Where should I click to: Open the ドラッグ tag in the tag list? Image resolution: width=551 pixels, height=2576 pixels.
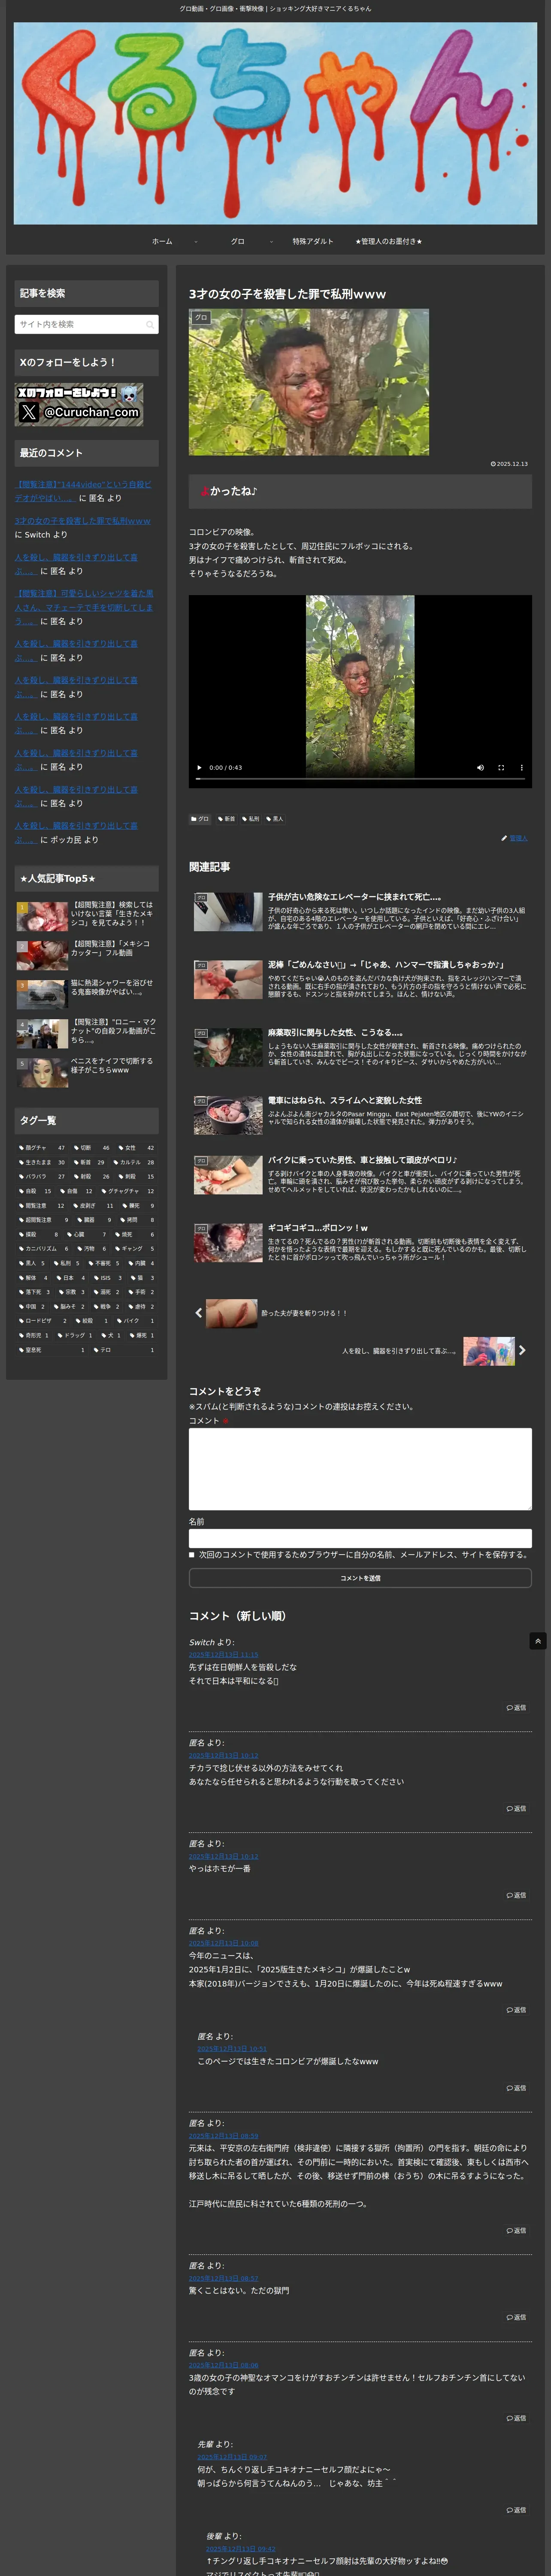click(76, 1336)
